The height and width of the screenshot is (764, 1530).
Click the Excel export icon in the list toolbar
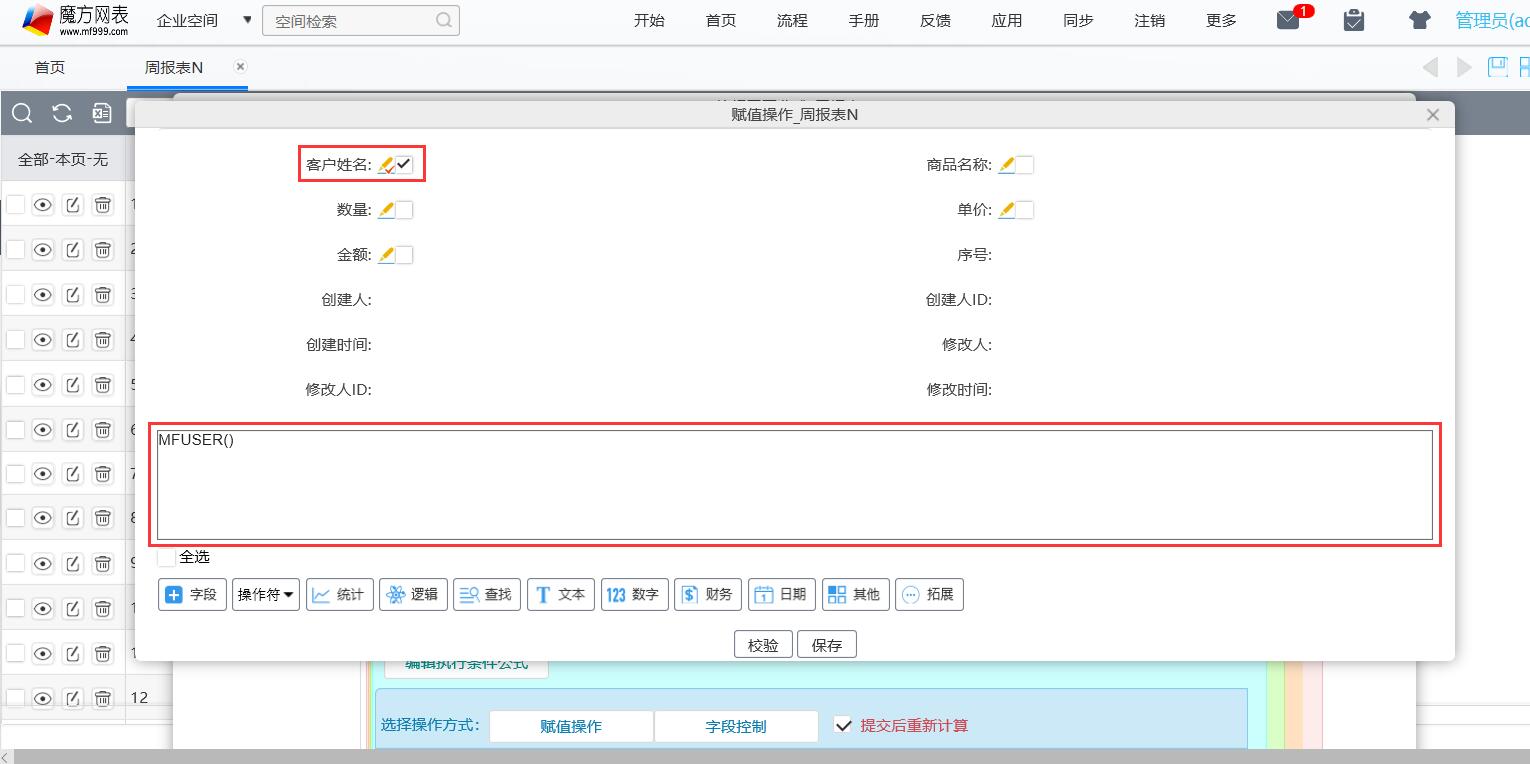(x=101, y=114)
